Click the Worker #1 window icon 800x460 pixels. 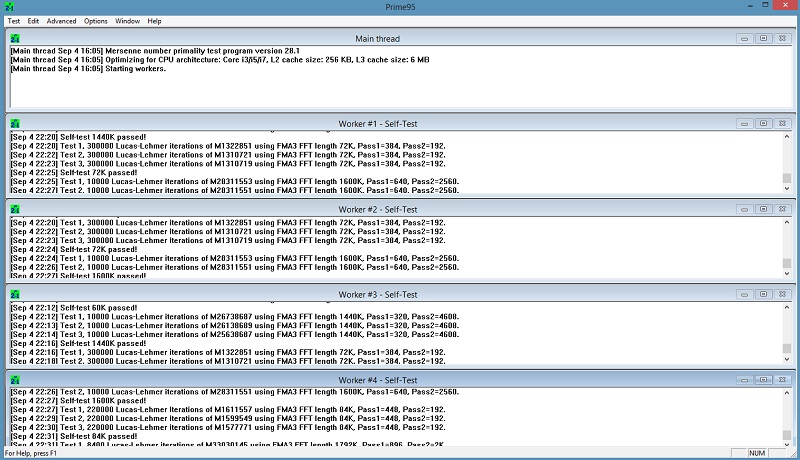[15, 123]
